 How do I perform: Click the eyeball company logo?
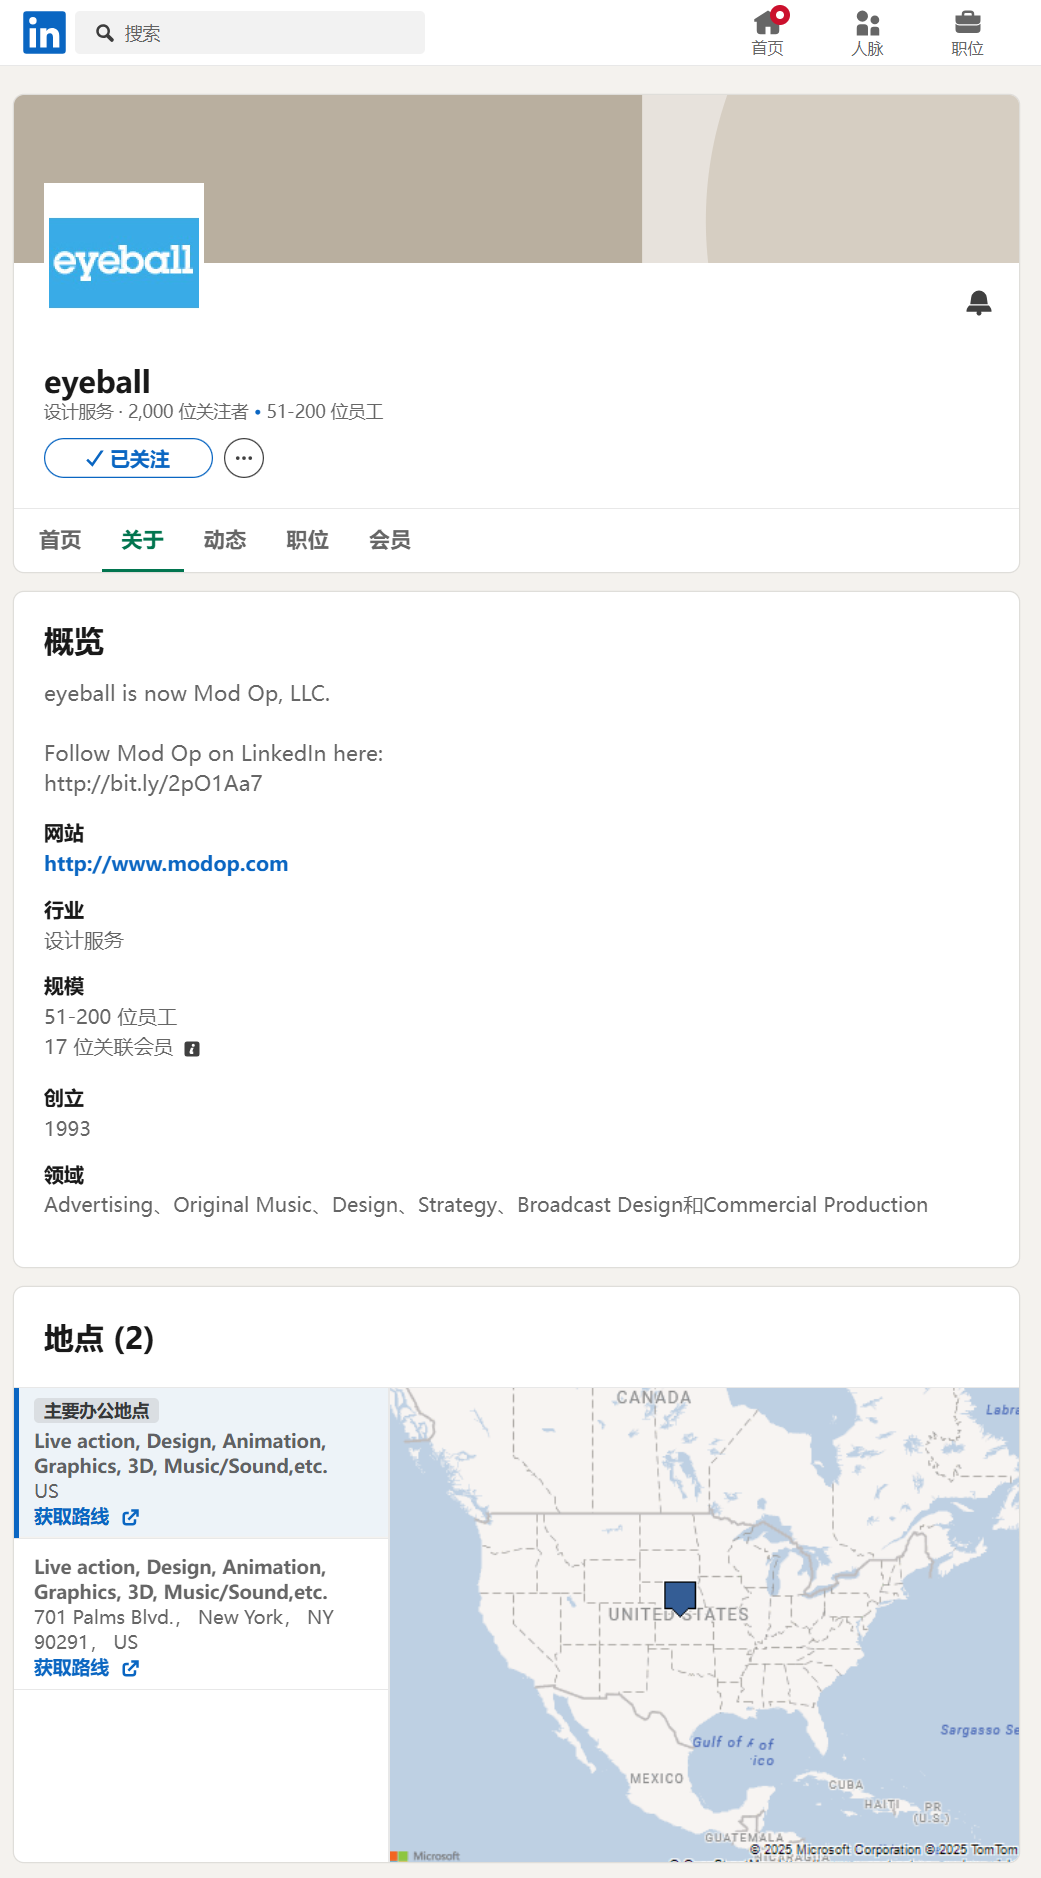tap(124, 263)
